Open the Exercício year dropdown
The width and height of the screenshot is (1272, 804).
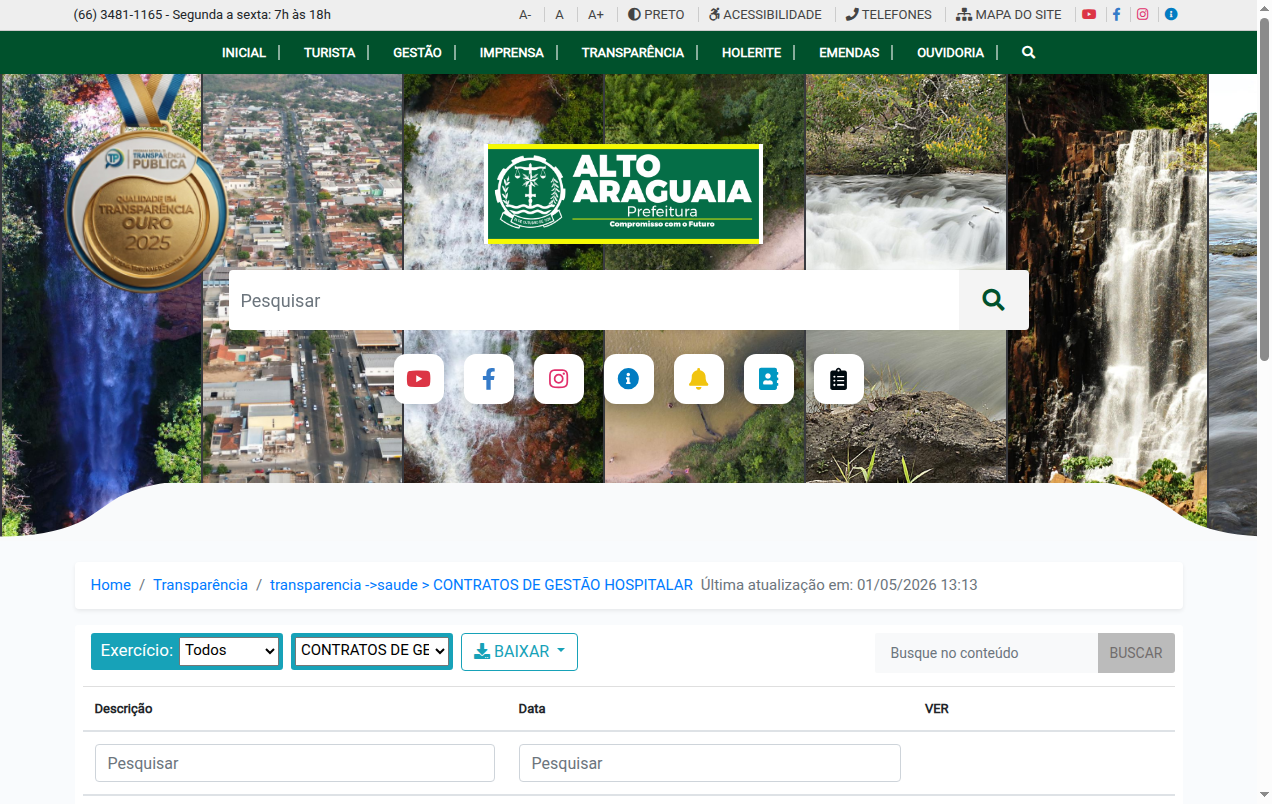click(229, 651)
